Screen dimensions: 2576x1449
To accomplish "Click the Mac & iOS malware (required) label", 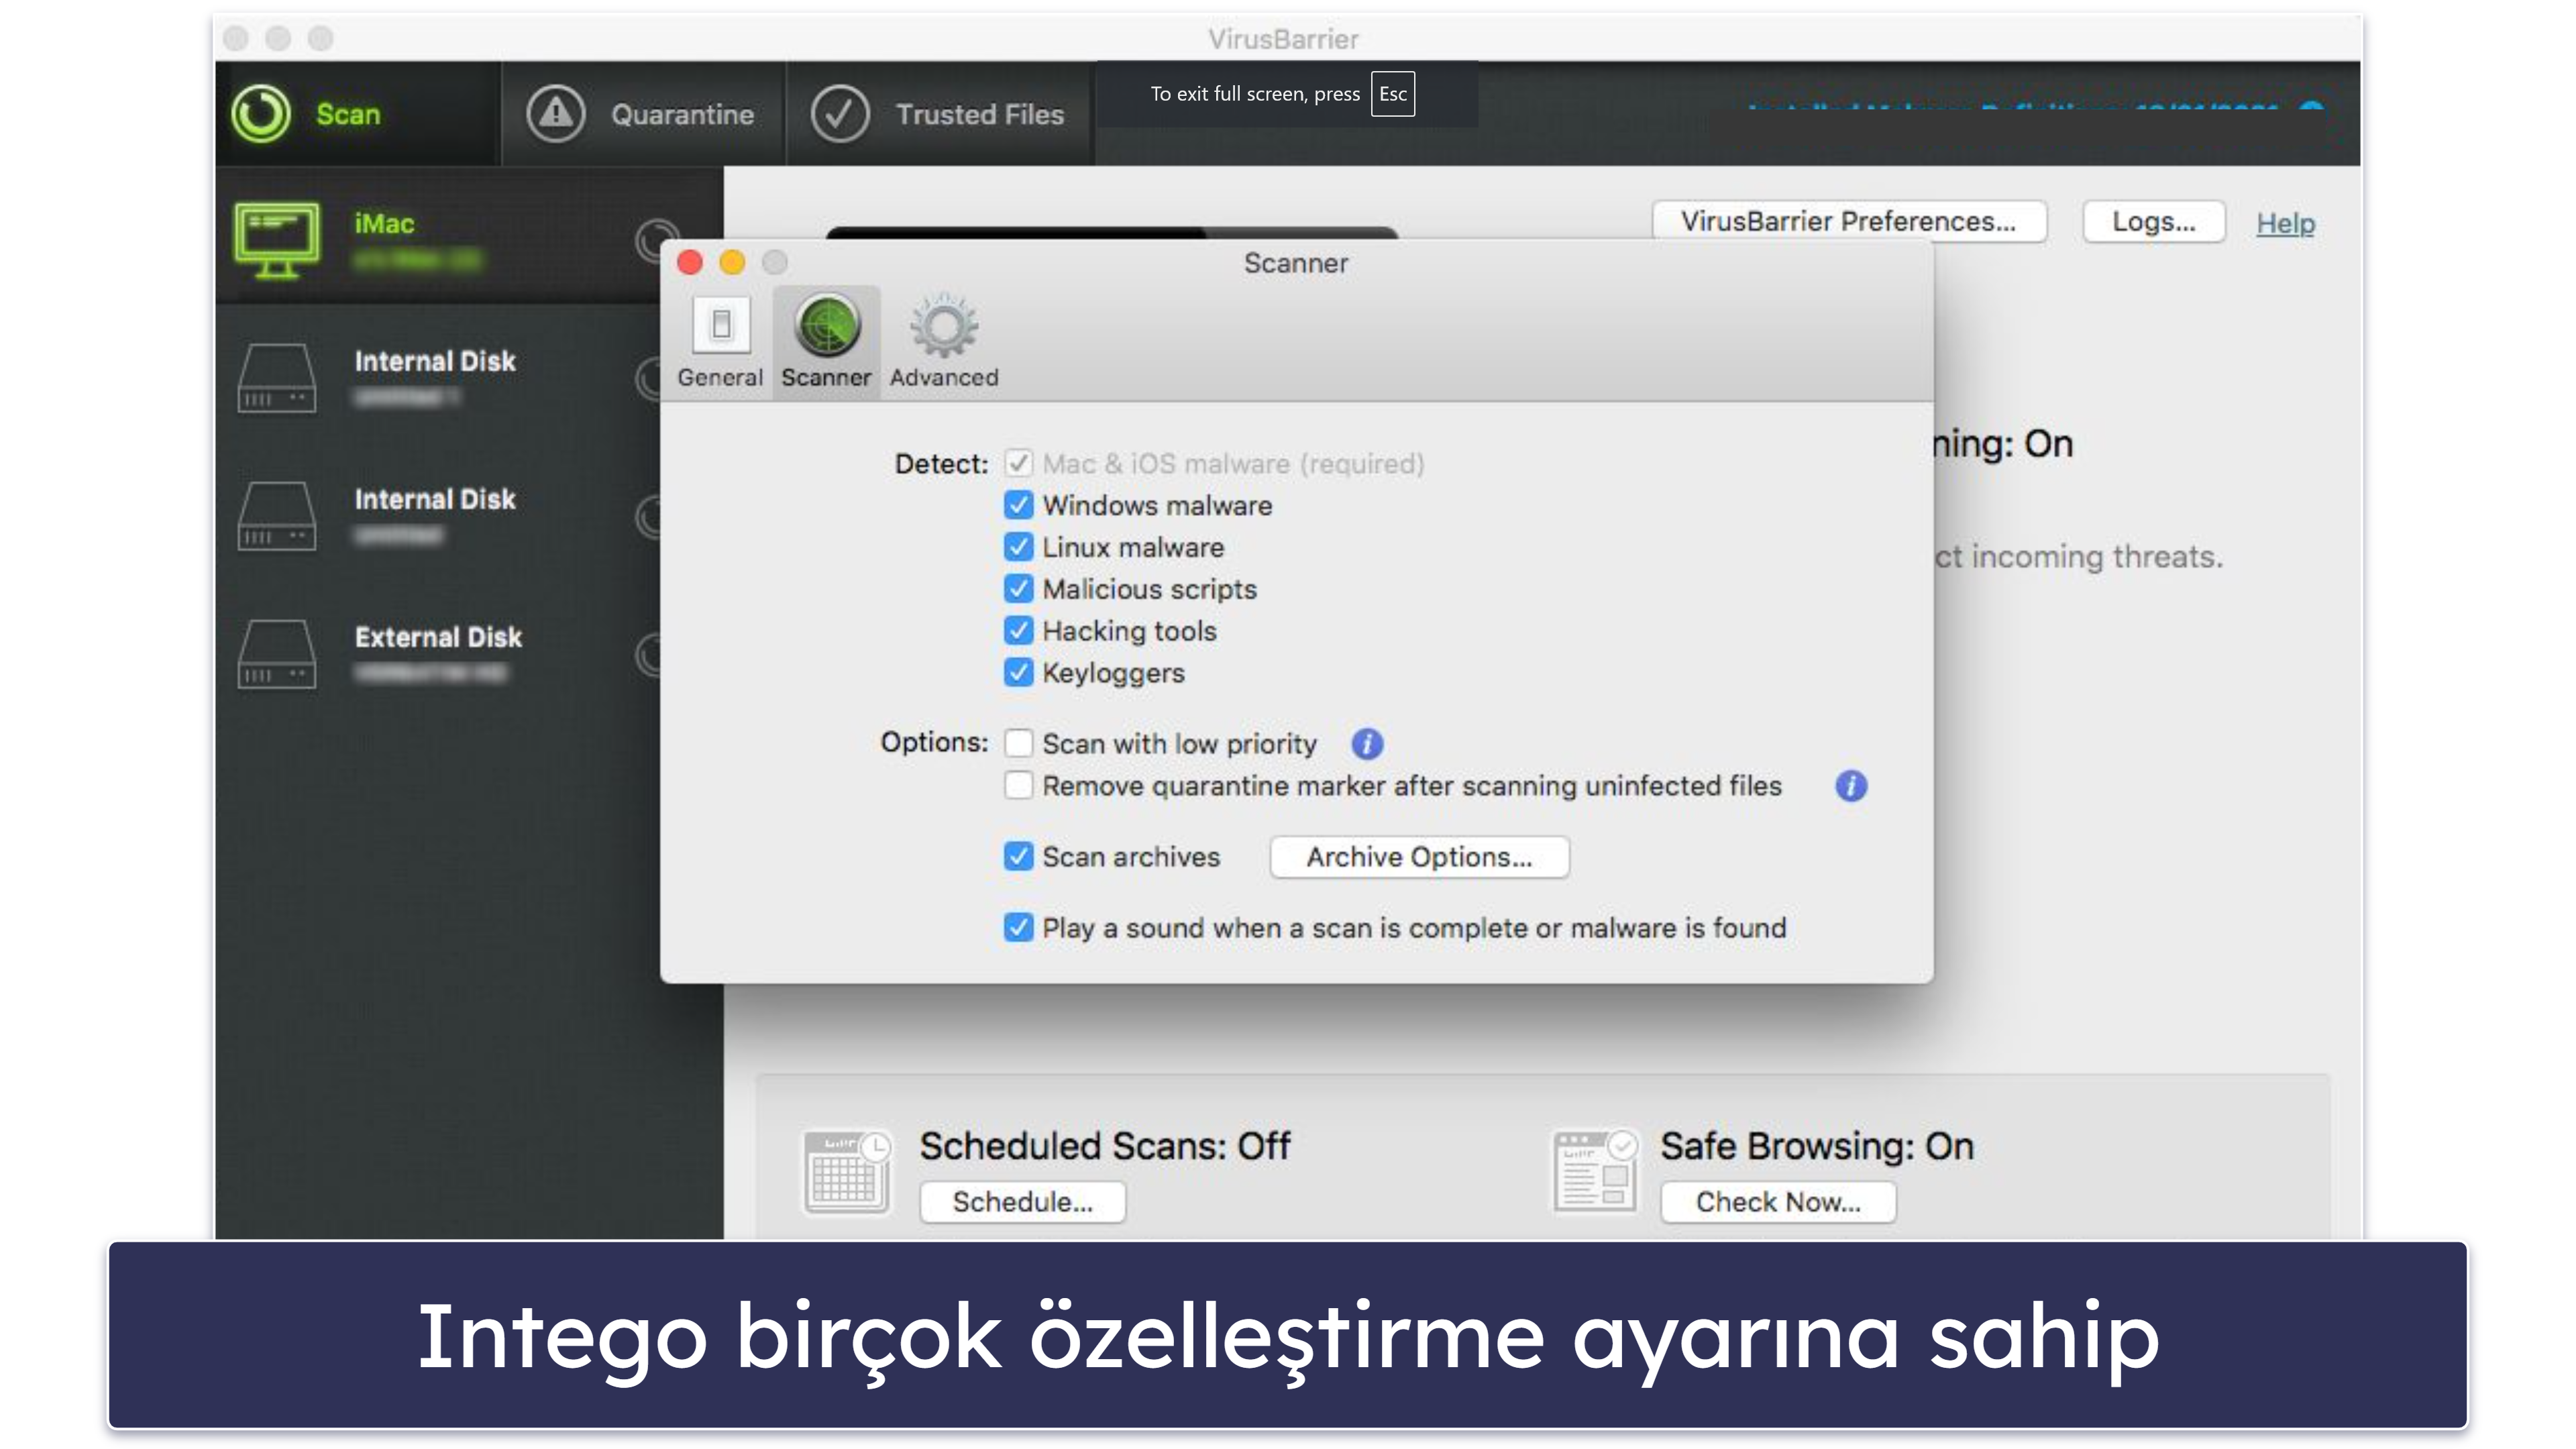I will (1233, 464).
